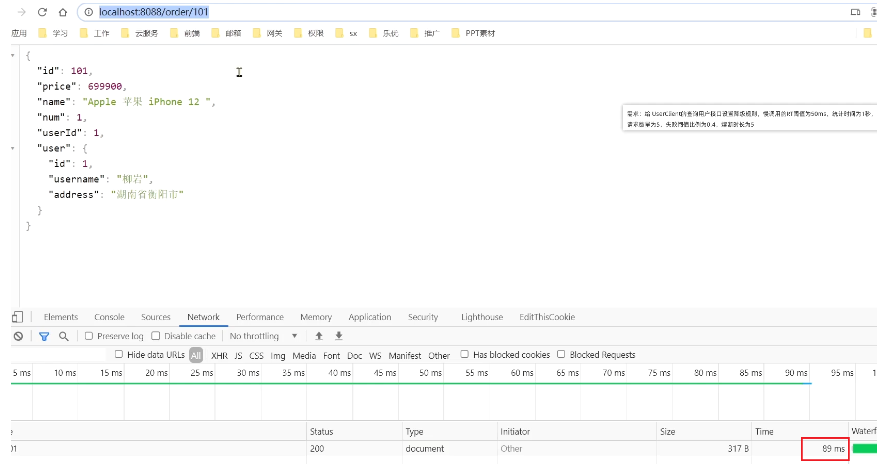Click the clear network log icon

coord(18,337)
